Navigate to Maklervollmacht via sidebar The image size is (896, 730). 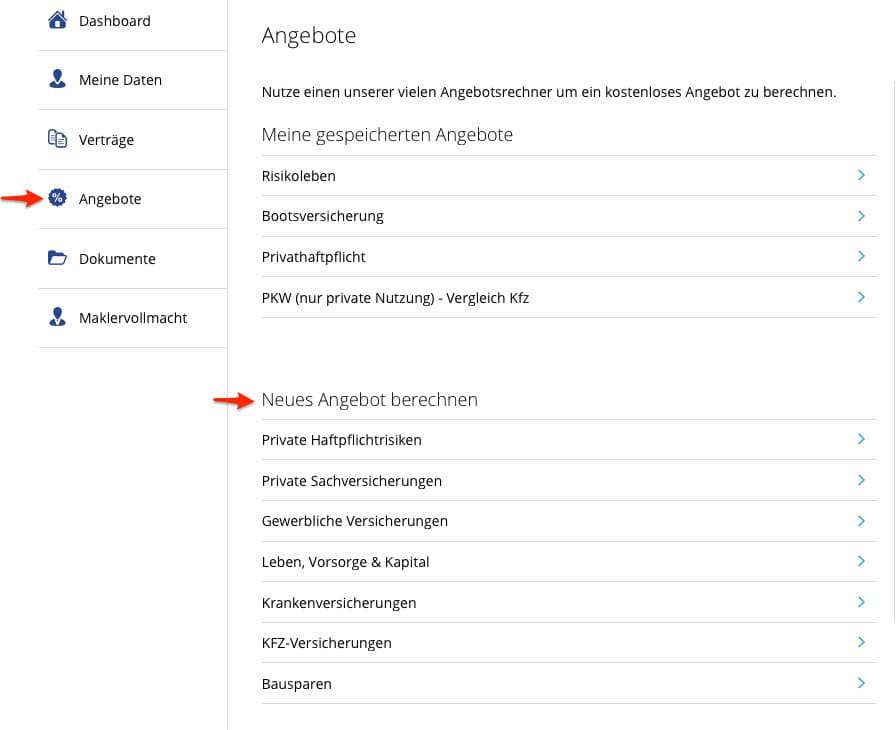(133, 317)
